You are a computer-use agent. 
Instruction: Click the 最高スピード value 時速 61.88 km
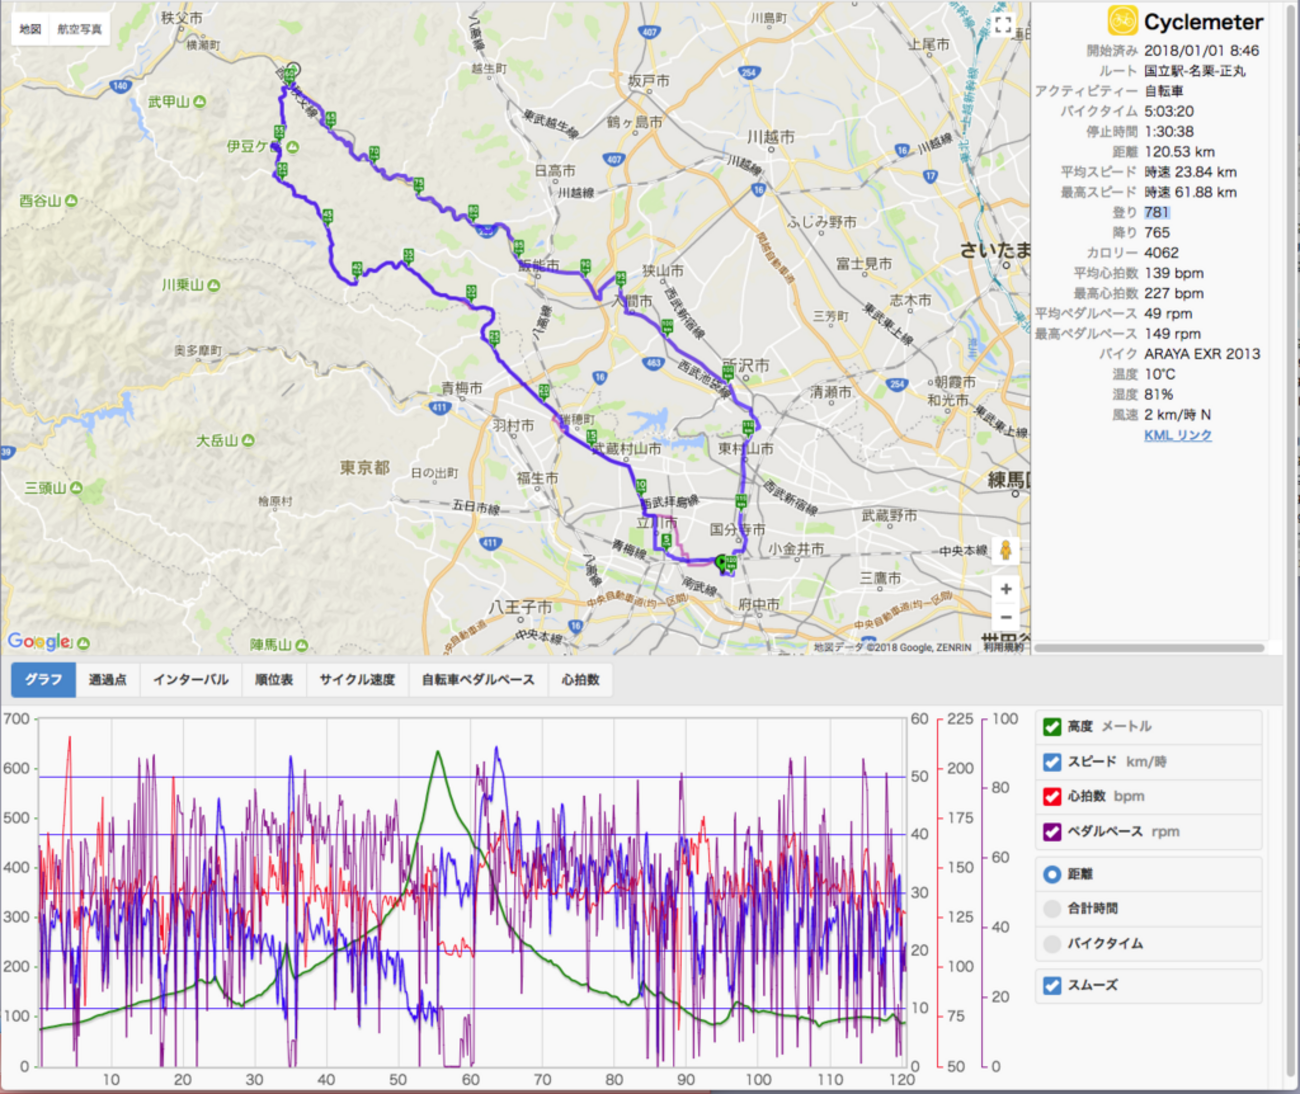pos(1191,192)
